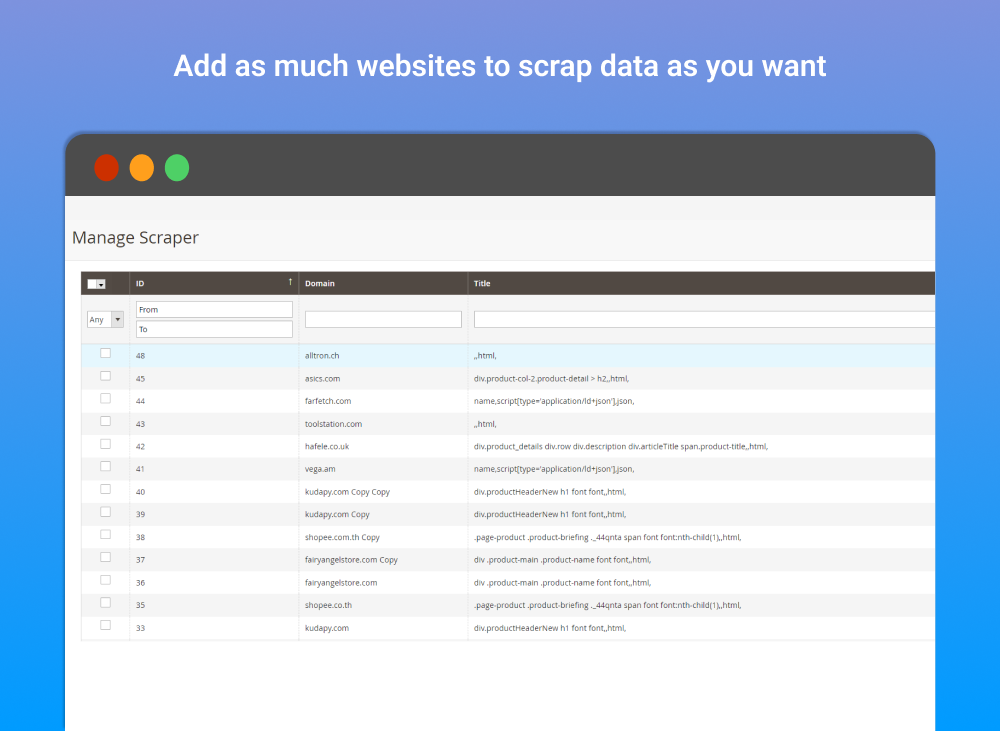
Task: Click the To ID filter field
Action: pos(213,329)
